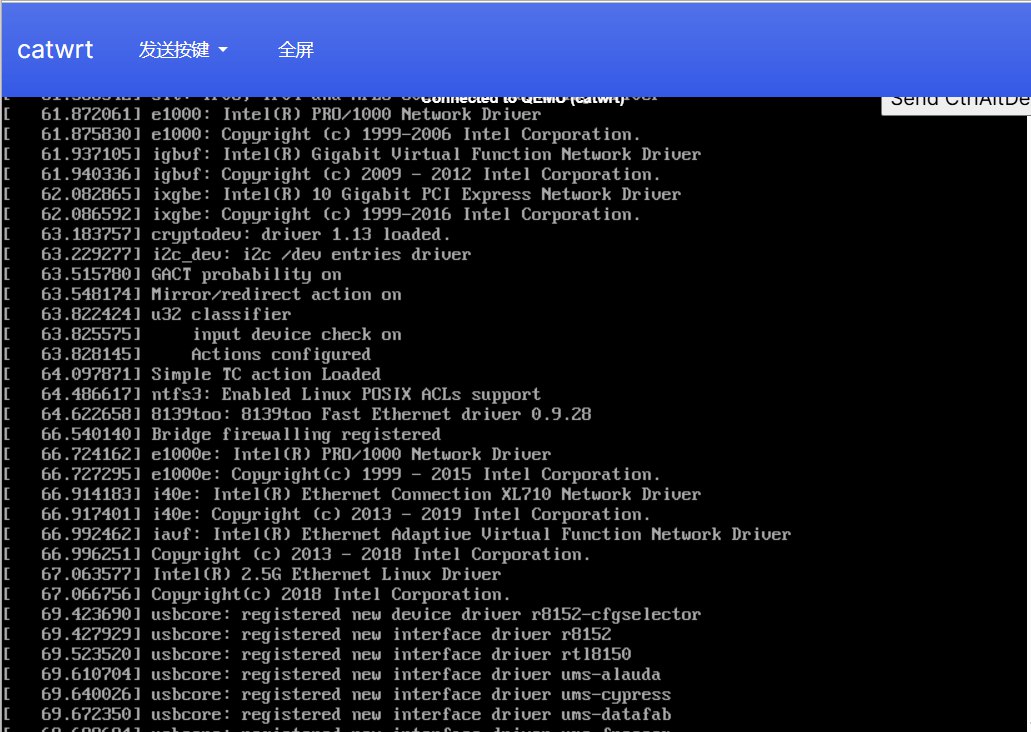Image resolution: width=1031 pixels, height=732 pixels.
Task: Click the 'iavf: Intel(R) Ethernet Adaptive Virtual Function' line
Action: [x=397, y=535]
